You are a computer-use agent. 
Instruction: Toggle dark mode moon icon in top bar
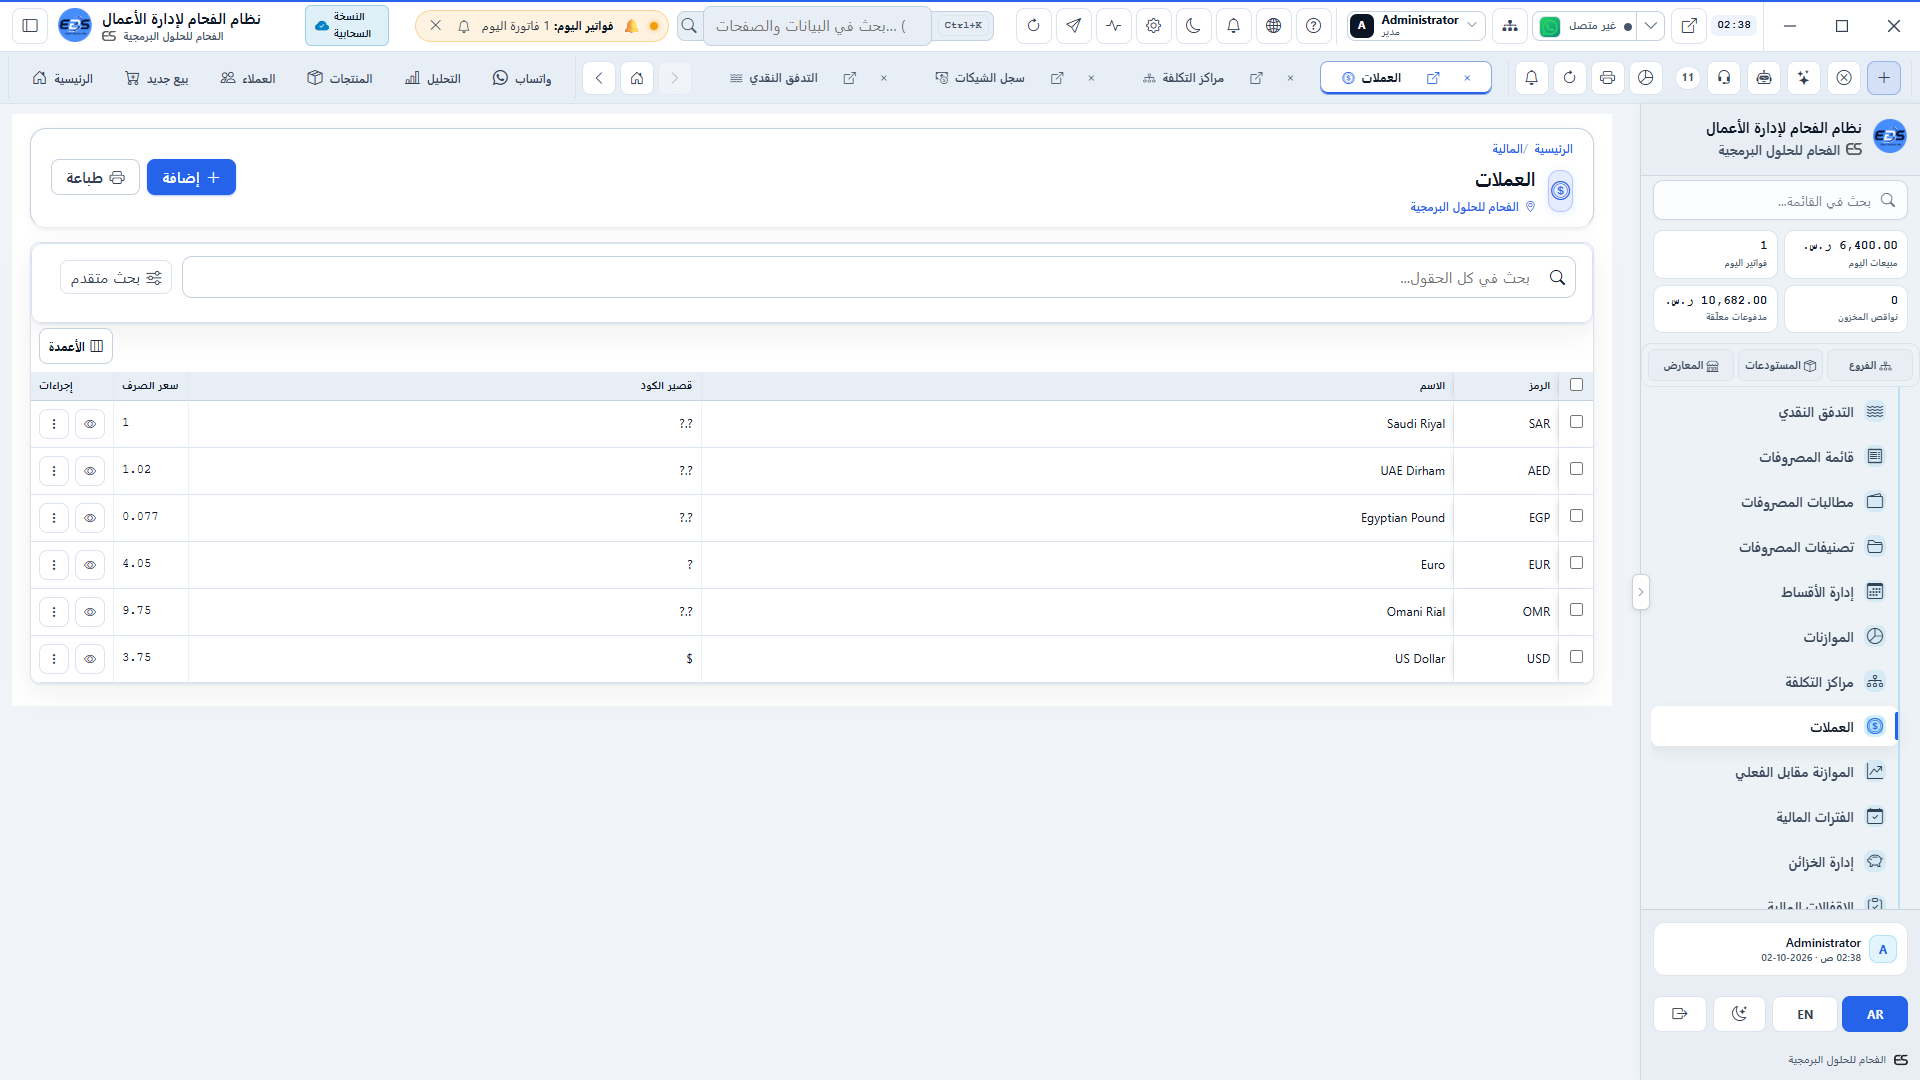[1193, 26]
